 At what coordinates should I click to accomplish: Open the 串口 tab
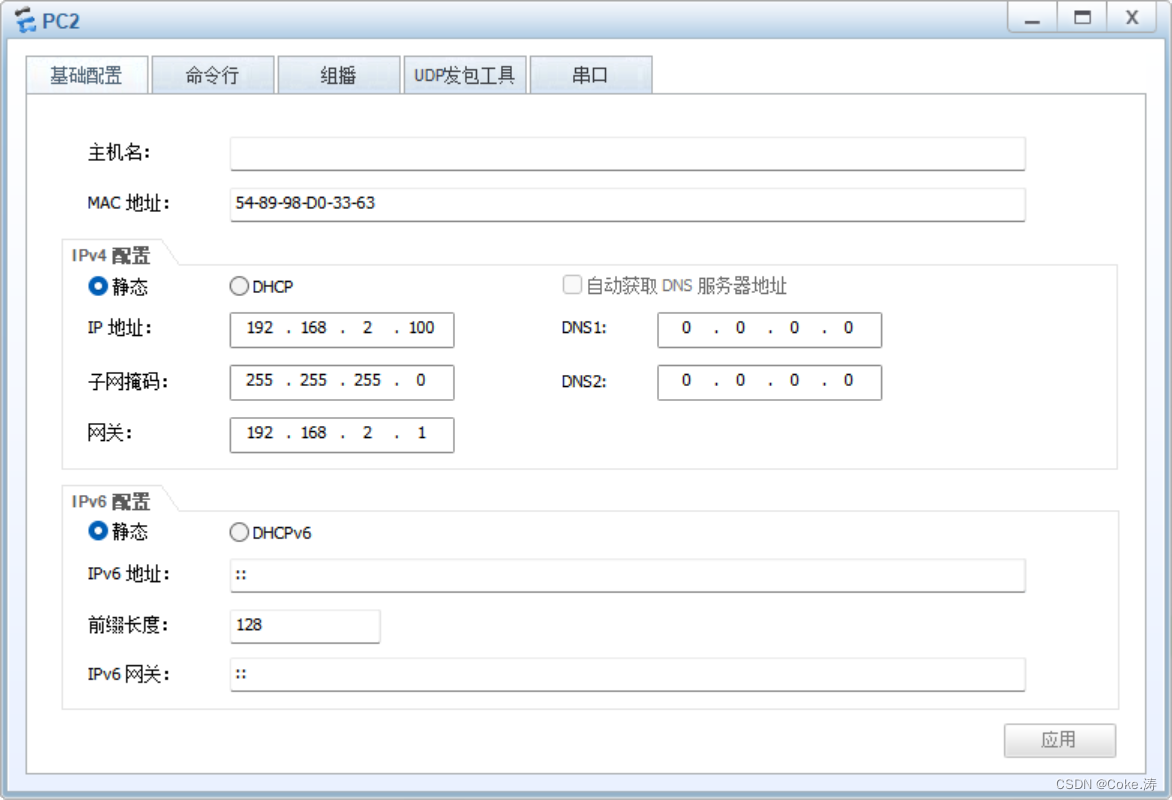pyautogui.click(x=591, y=74)
